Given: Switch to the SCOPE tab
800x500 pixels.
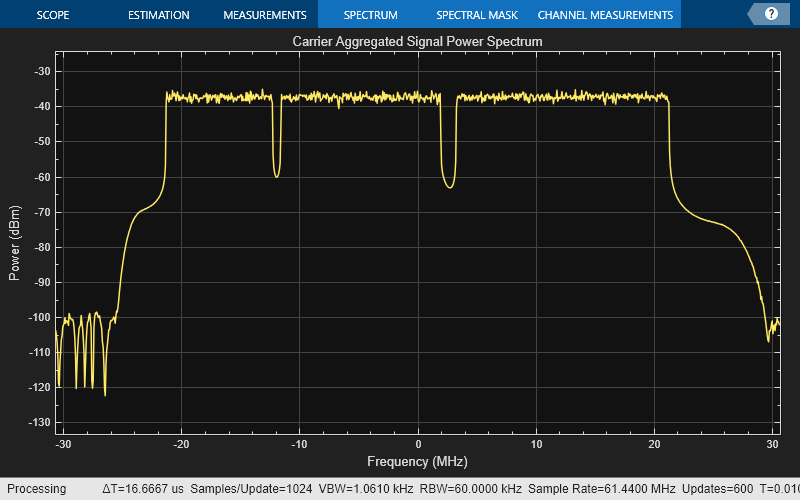Looking at the screenshot, I should click(x=53, y=15).
